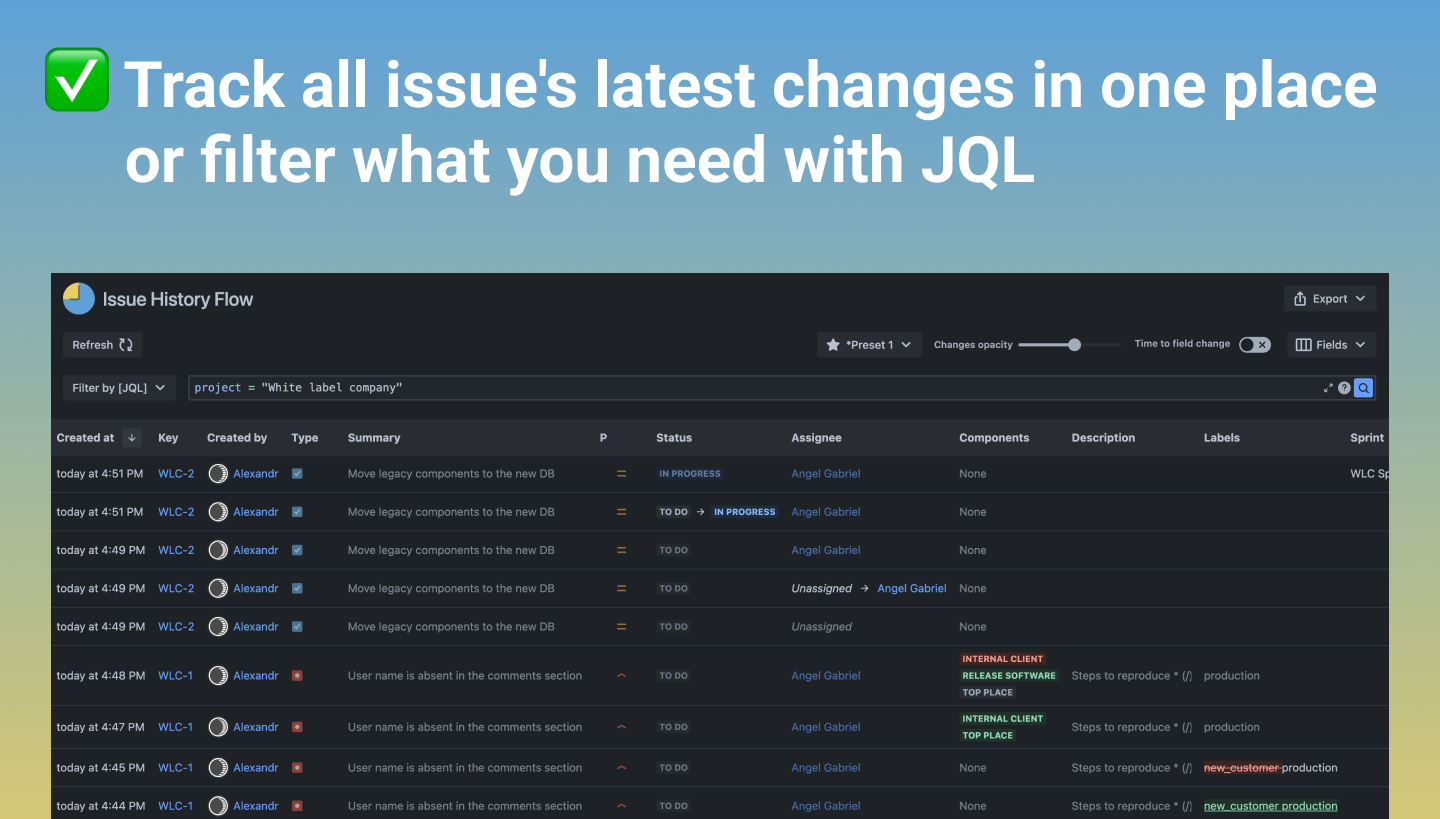Viewport: 1440px width, 819px height.
Task: Click the bug type icon in the 4:45 PM row
Action: 297,768
